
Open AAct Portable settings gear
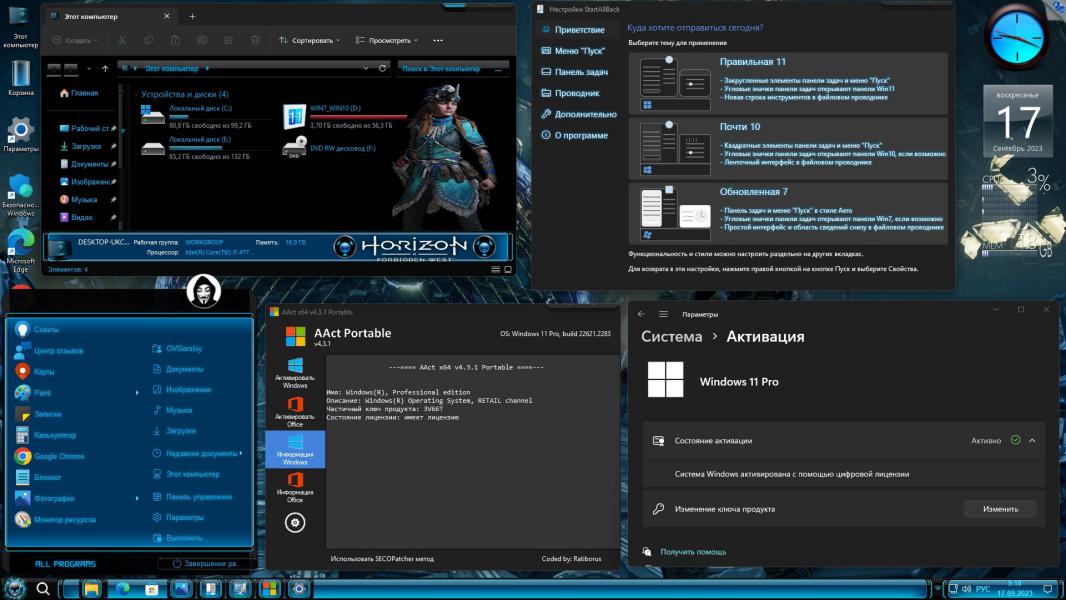294,523
